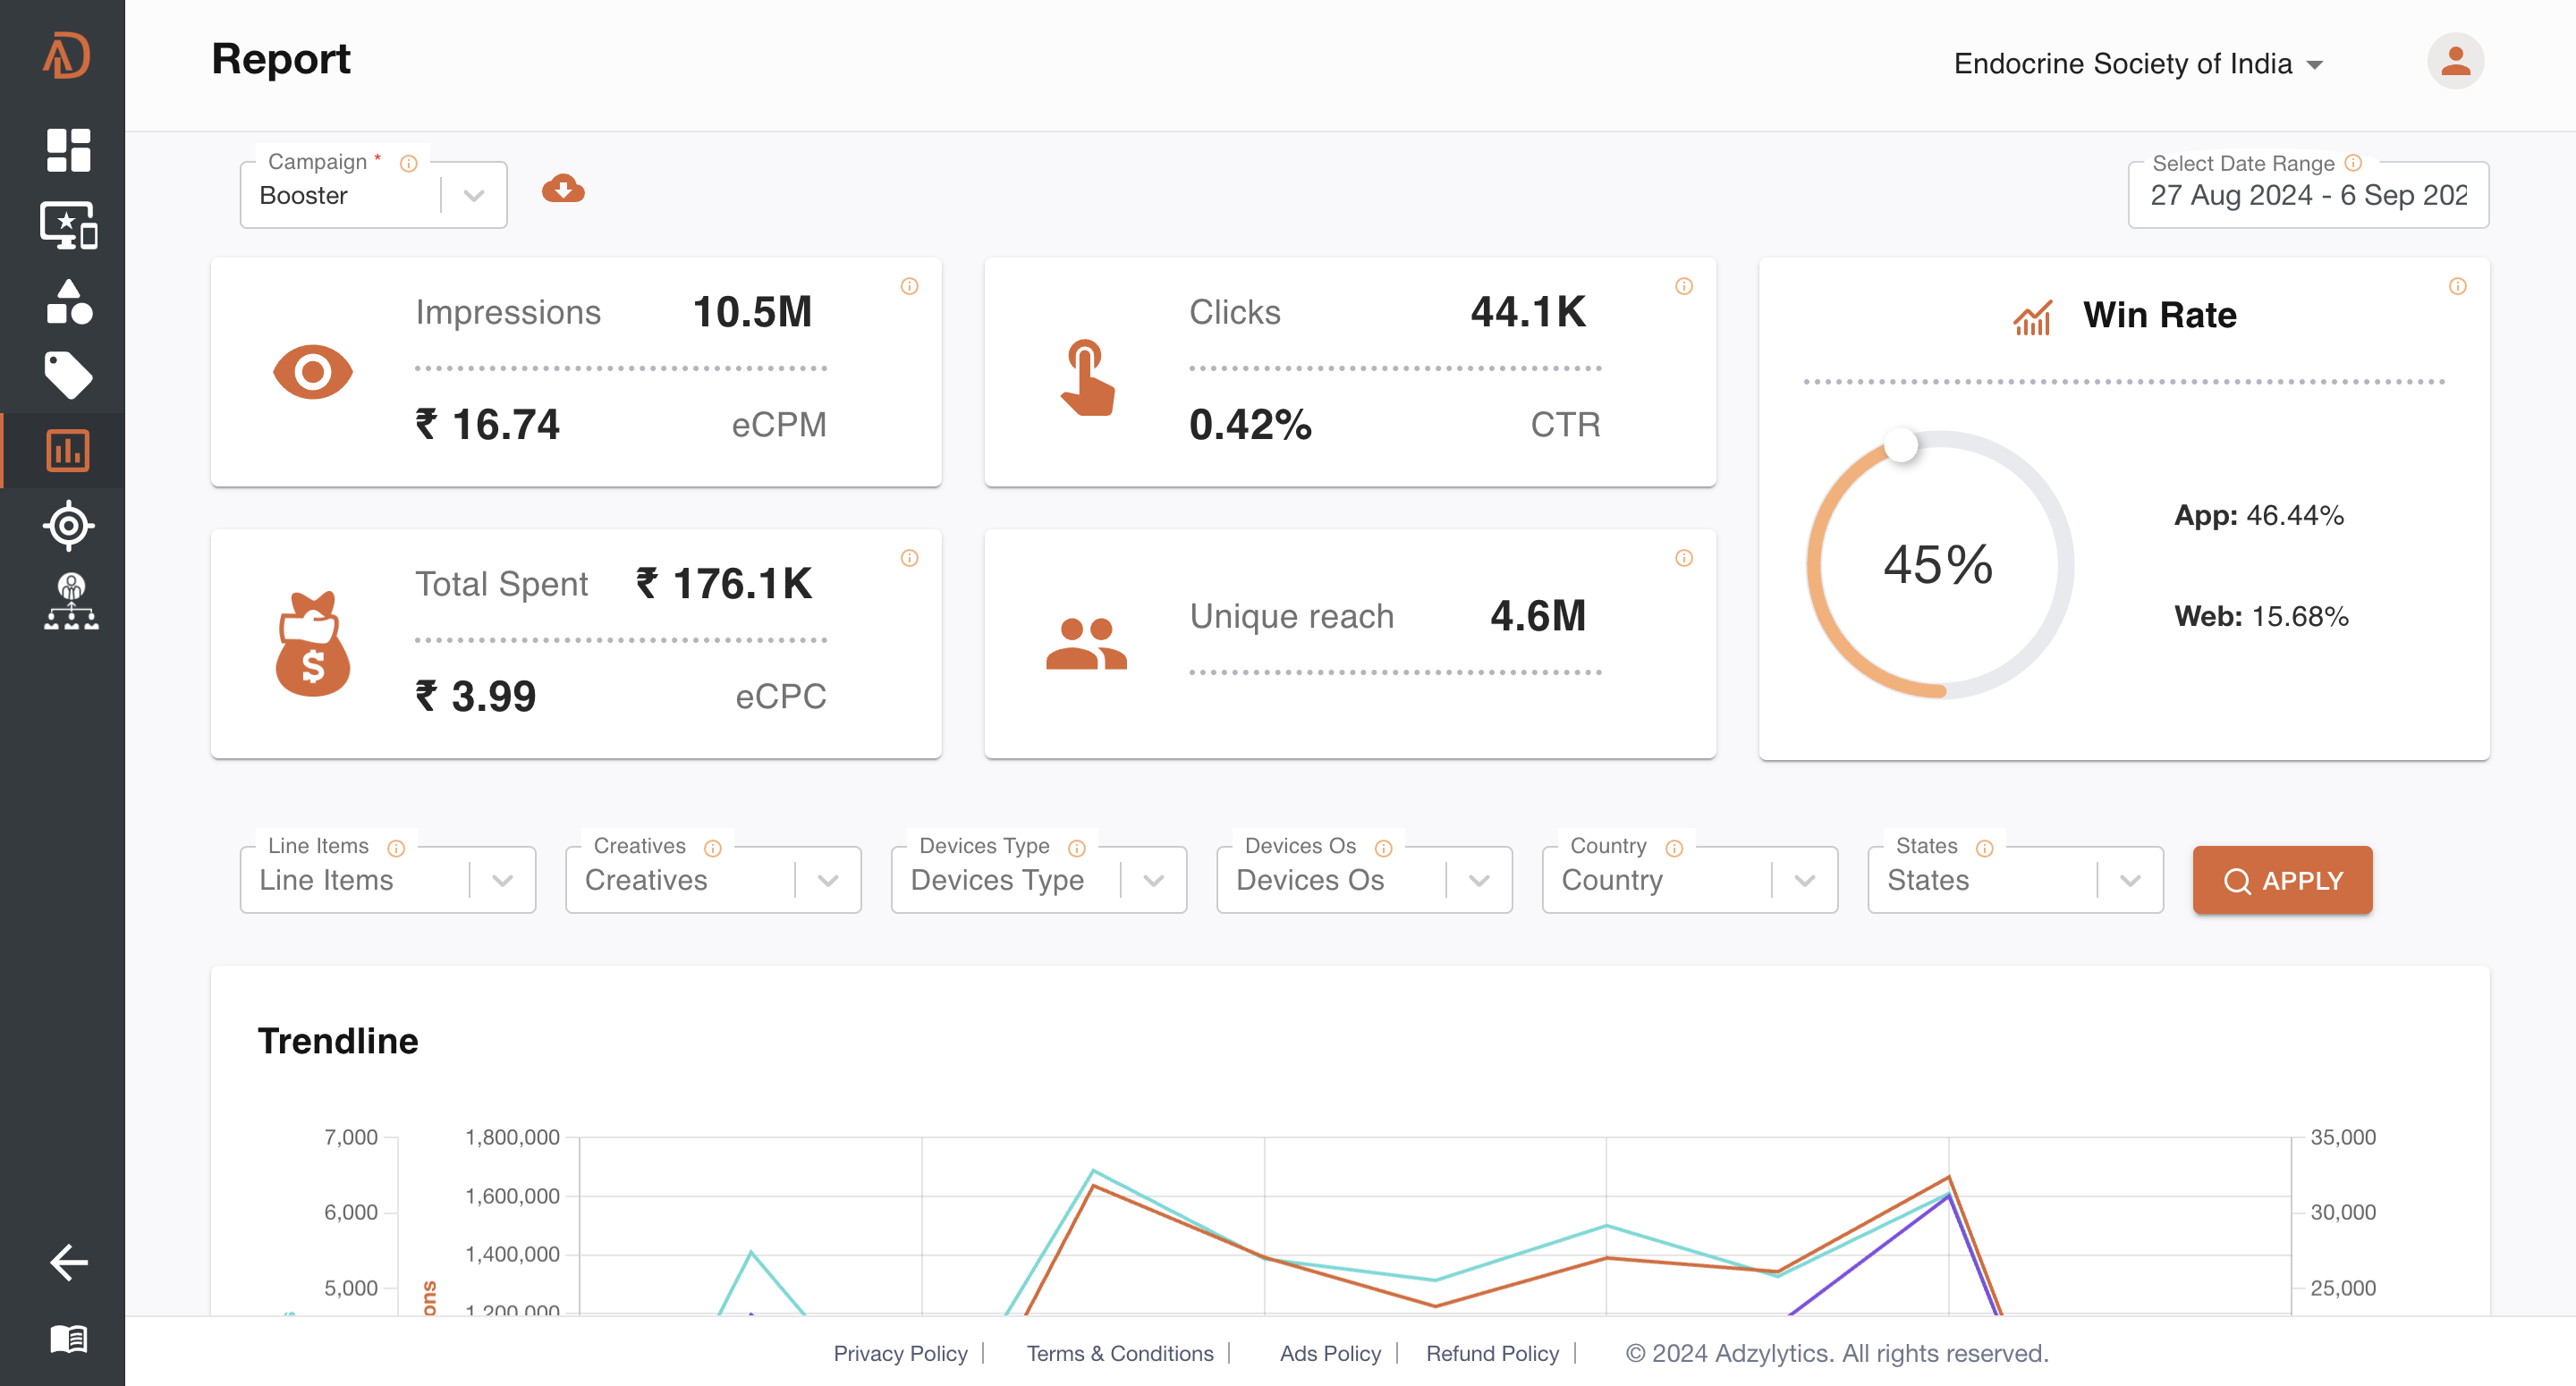Download report using cloud download icon

pos(563,188)
